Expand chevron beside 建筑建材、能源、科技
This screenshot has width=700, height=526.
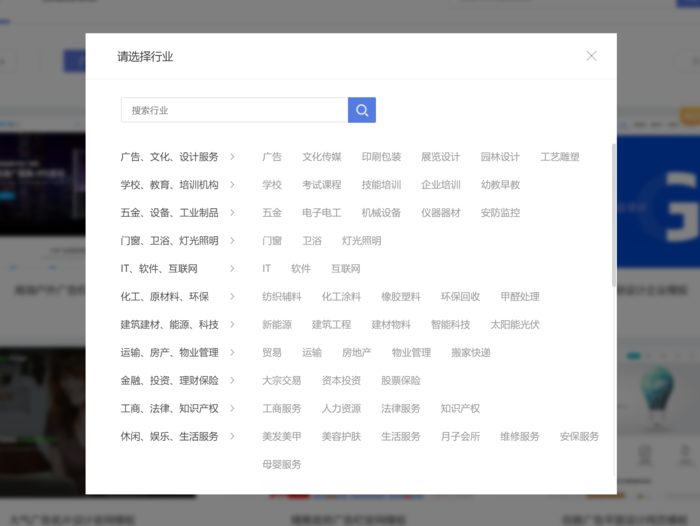(x=232, y=325)
